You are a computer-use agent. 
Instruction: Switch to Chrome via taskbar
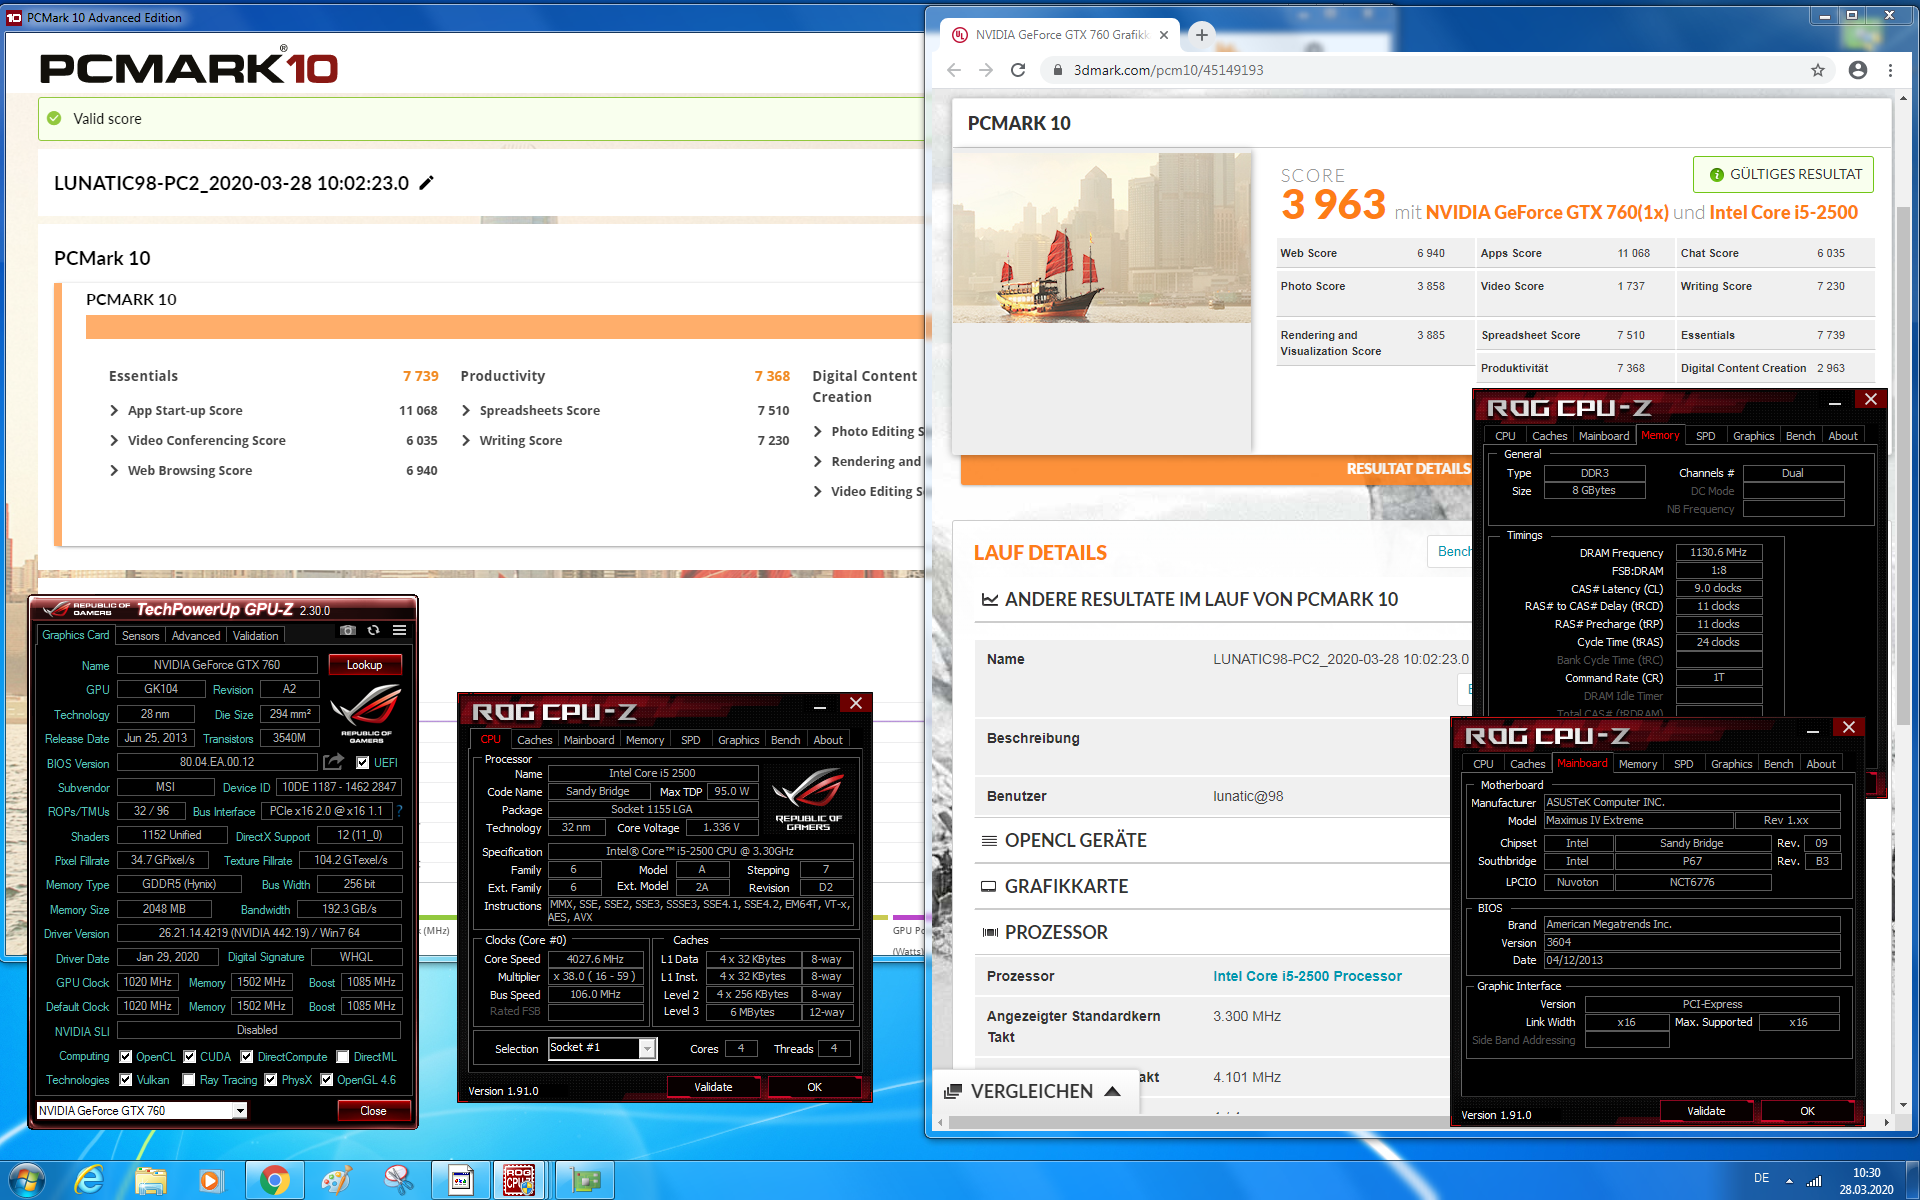tap(274, 1181)
